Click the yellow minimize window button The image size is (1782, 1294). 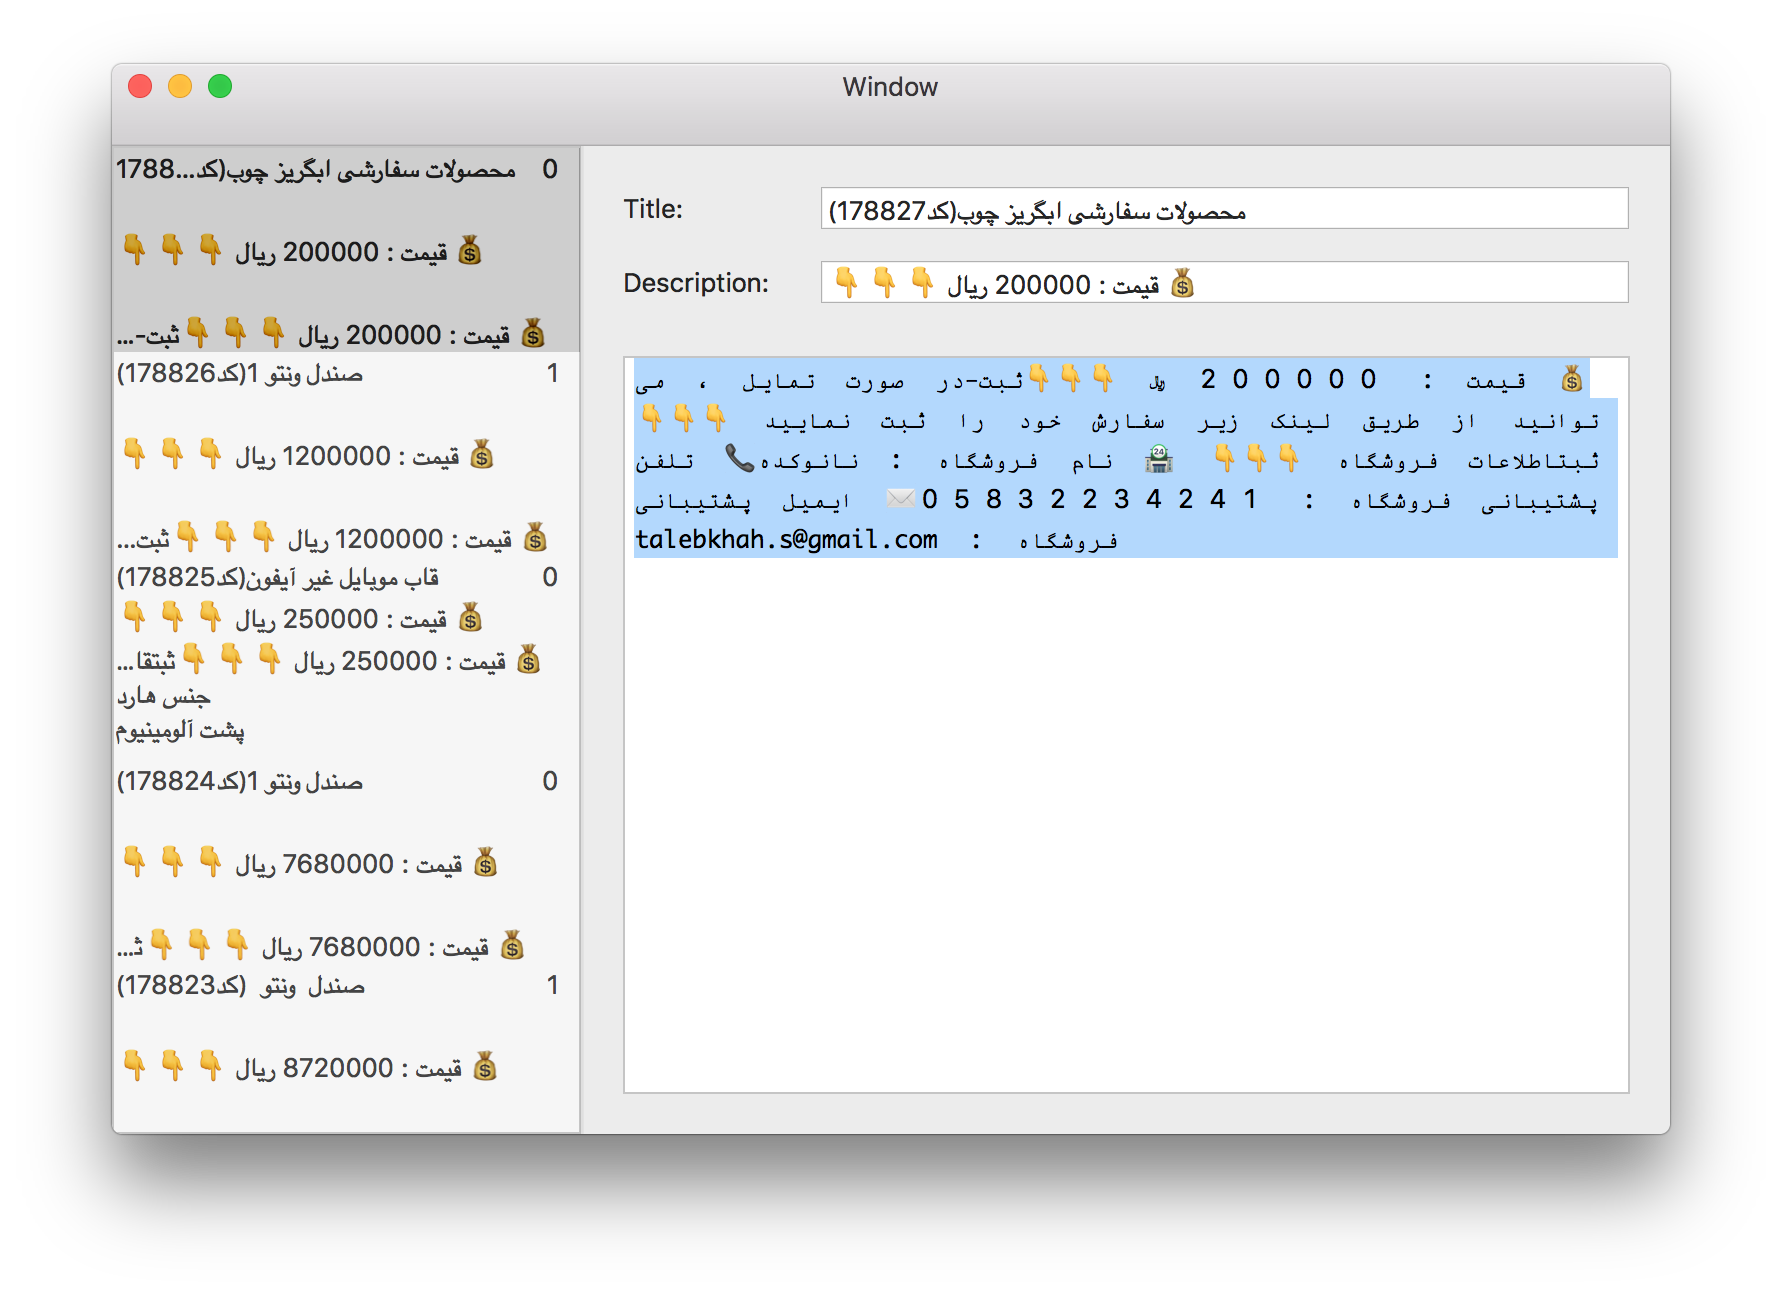(x=180, y=86)
